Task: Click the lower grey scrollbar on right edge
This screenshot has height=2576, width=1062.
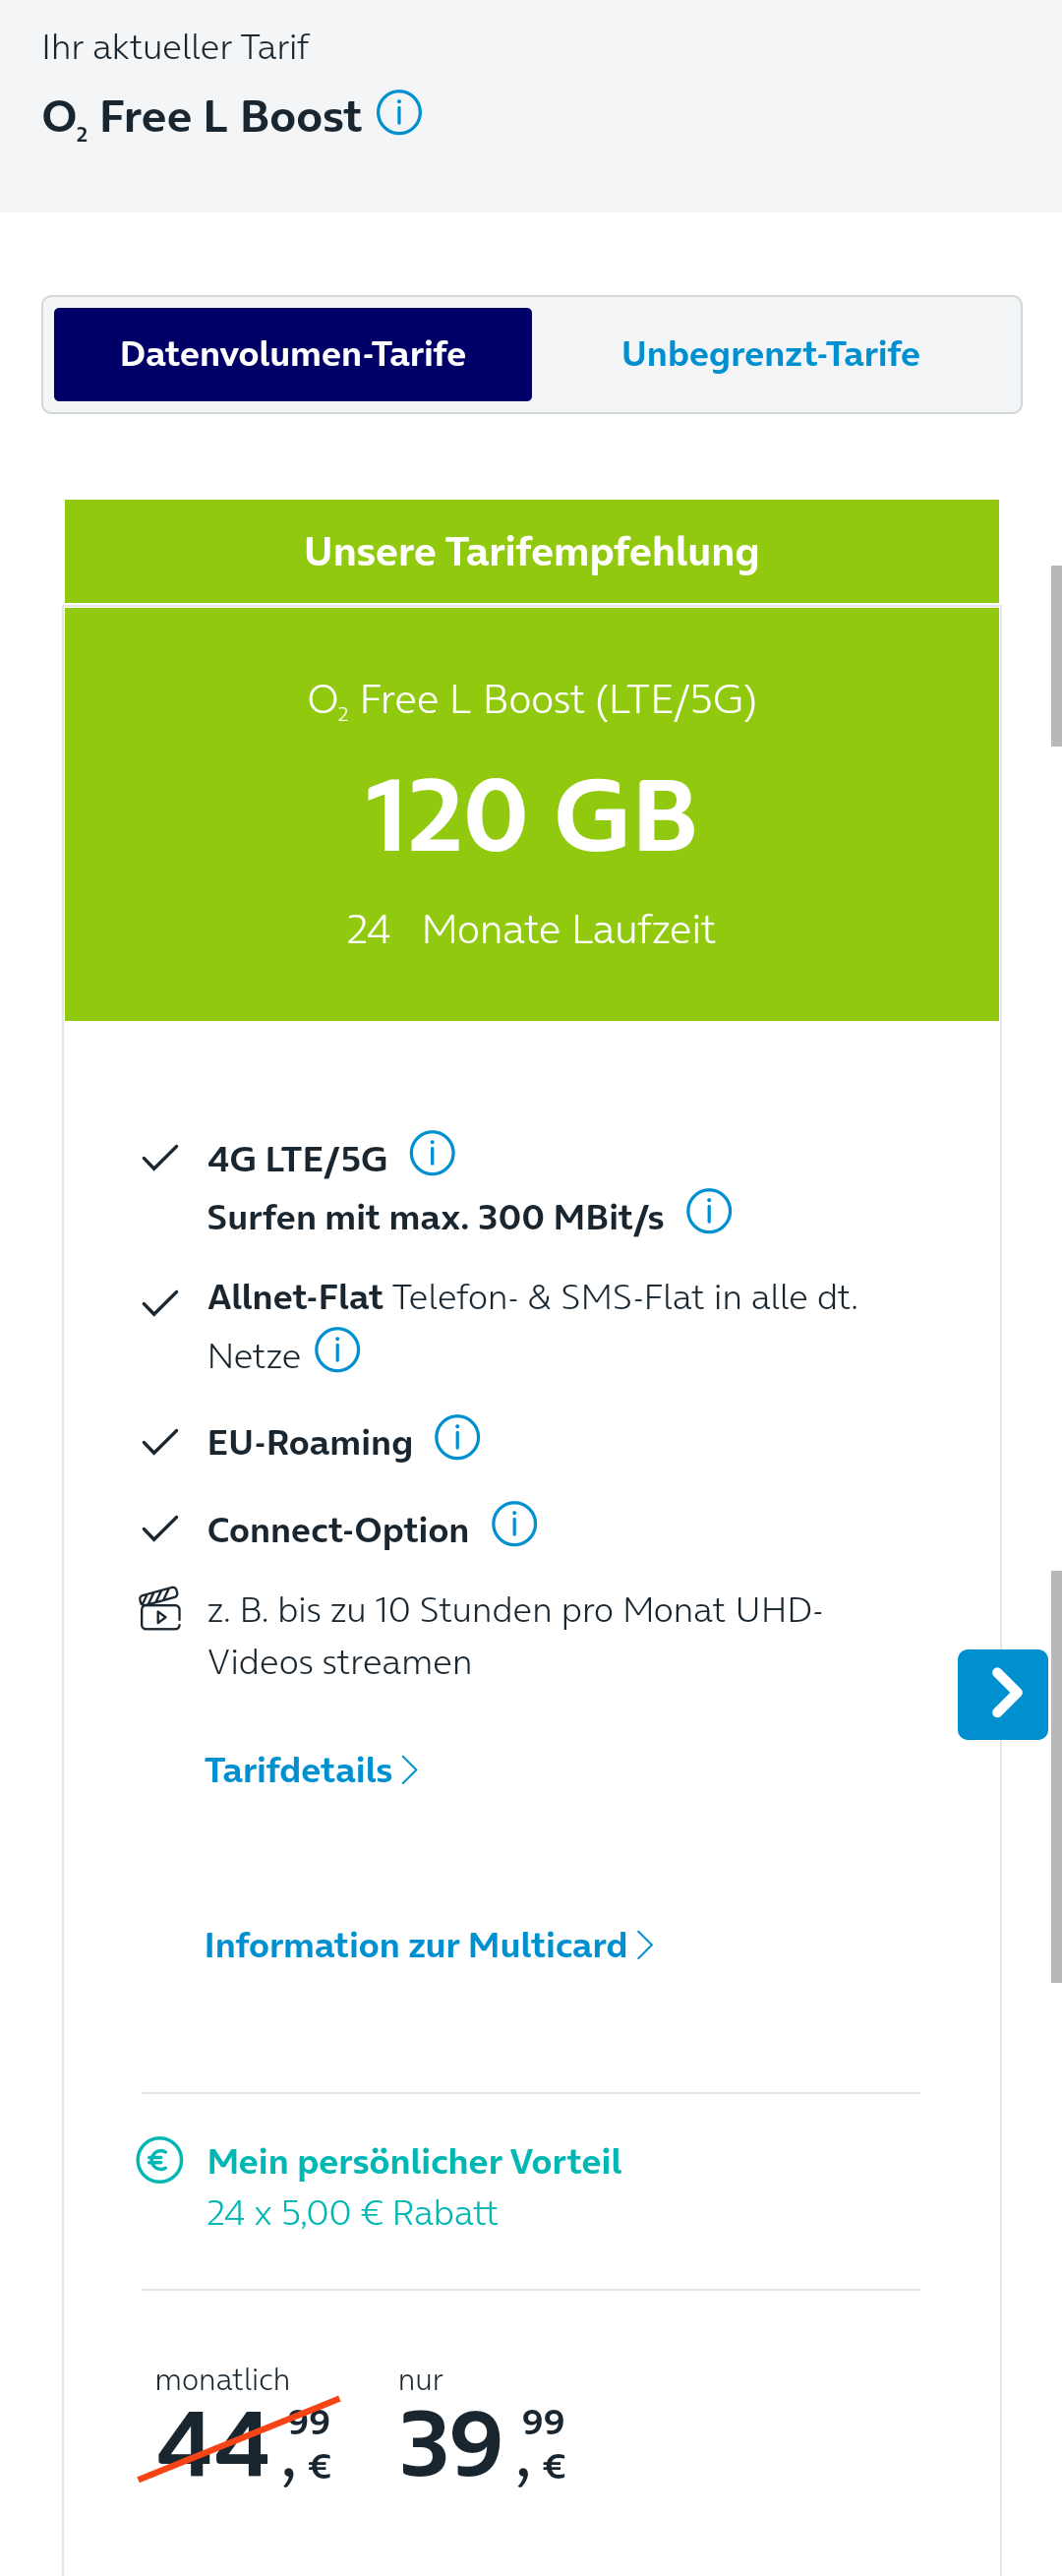Action: [1056, 1776]
